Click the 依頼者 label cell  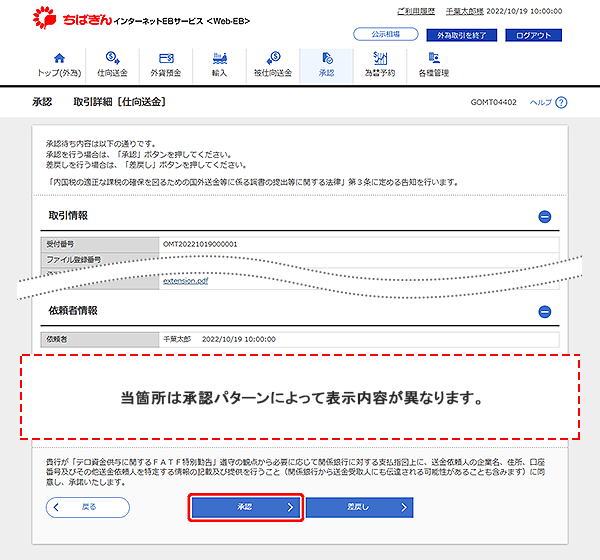(100, 339)
